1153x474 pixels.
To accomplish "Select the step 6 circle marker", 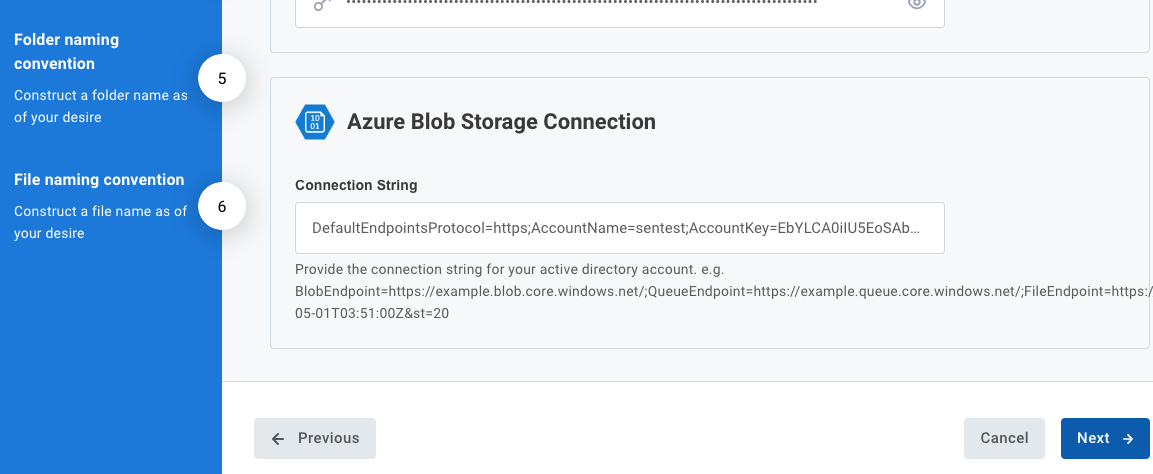I will point(222,207).
